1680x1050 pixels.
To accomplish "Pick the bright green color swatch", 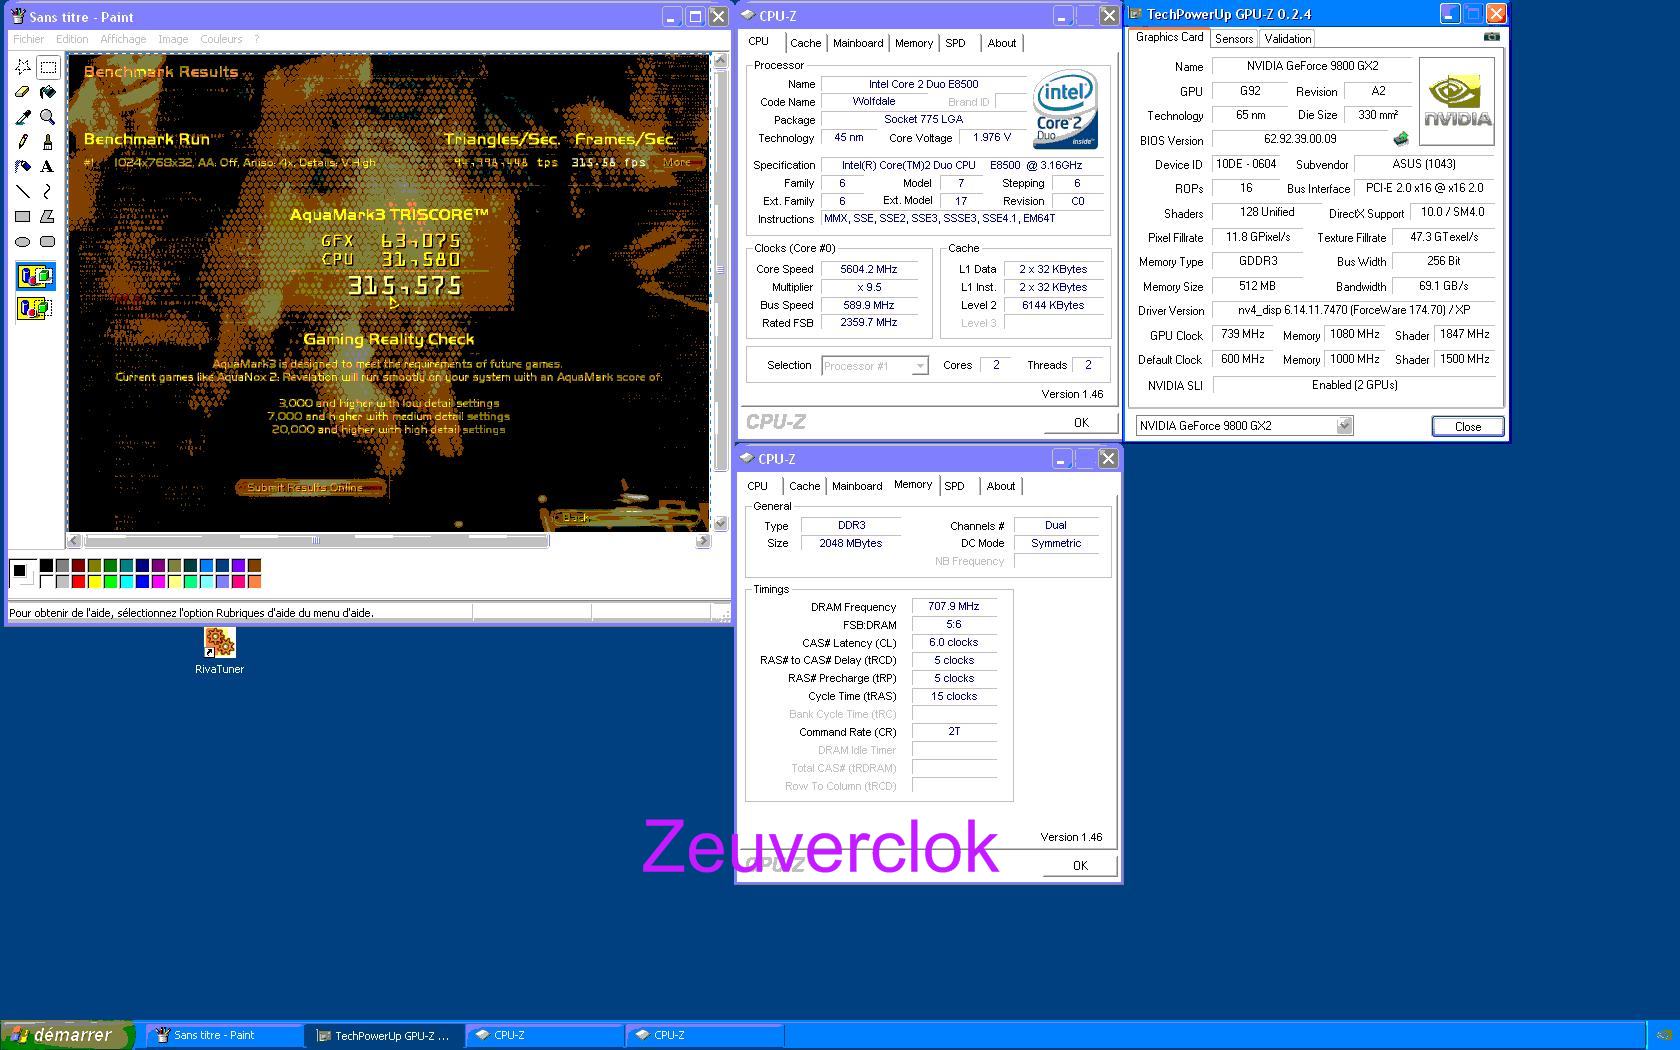I will (x=110, y=582).
